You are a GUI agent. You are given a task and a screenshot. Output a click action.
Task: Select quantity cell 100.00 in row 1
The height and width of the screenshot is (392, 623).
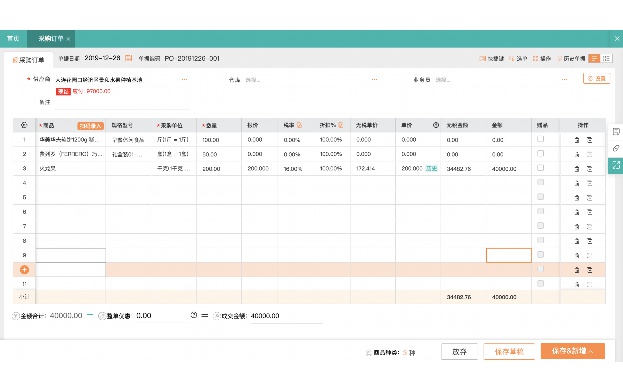219,140
